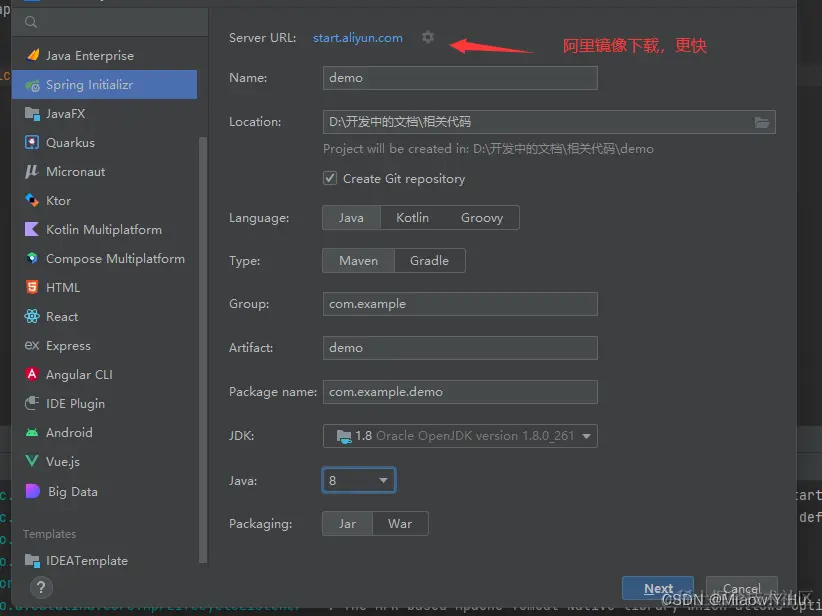Click the Android robot icon
Screen dimensions: 822x616
(x=33, y=433)
